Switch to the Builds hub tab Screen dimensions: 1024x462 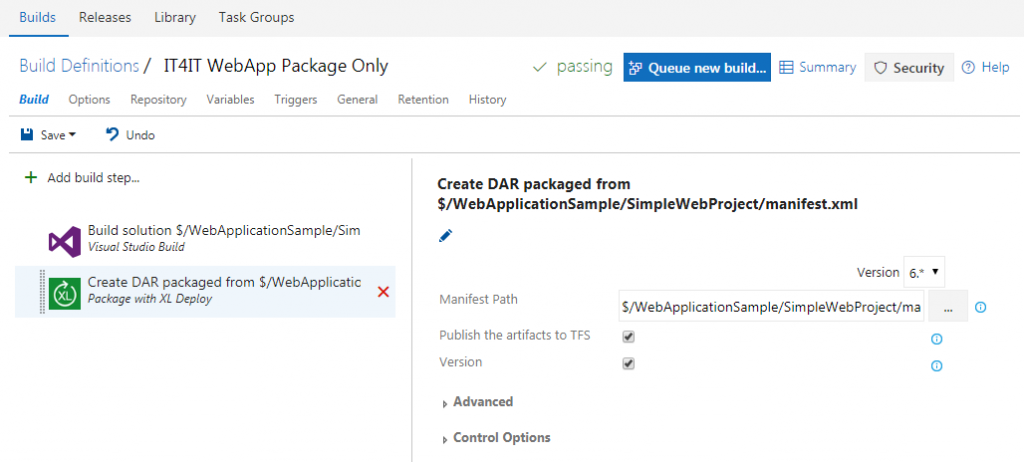pyautogui.click(x=37, y=18)
